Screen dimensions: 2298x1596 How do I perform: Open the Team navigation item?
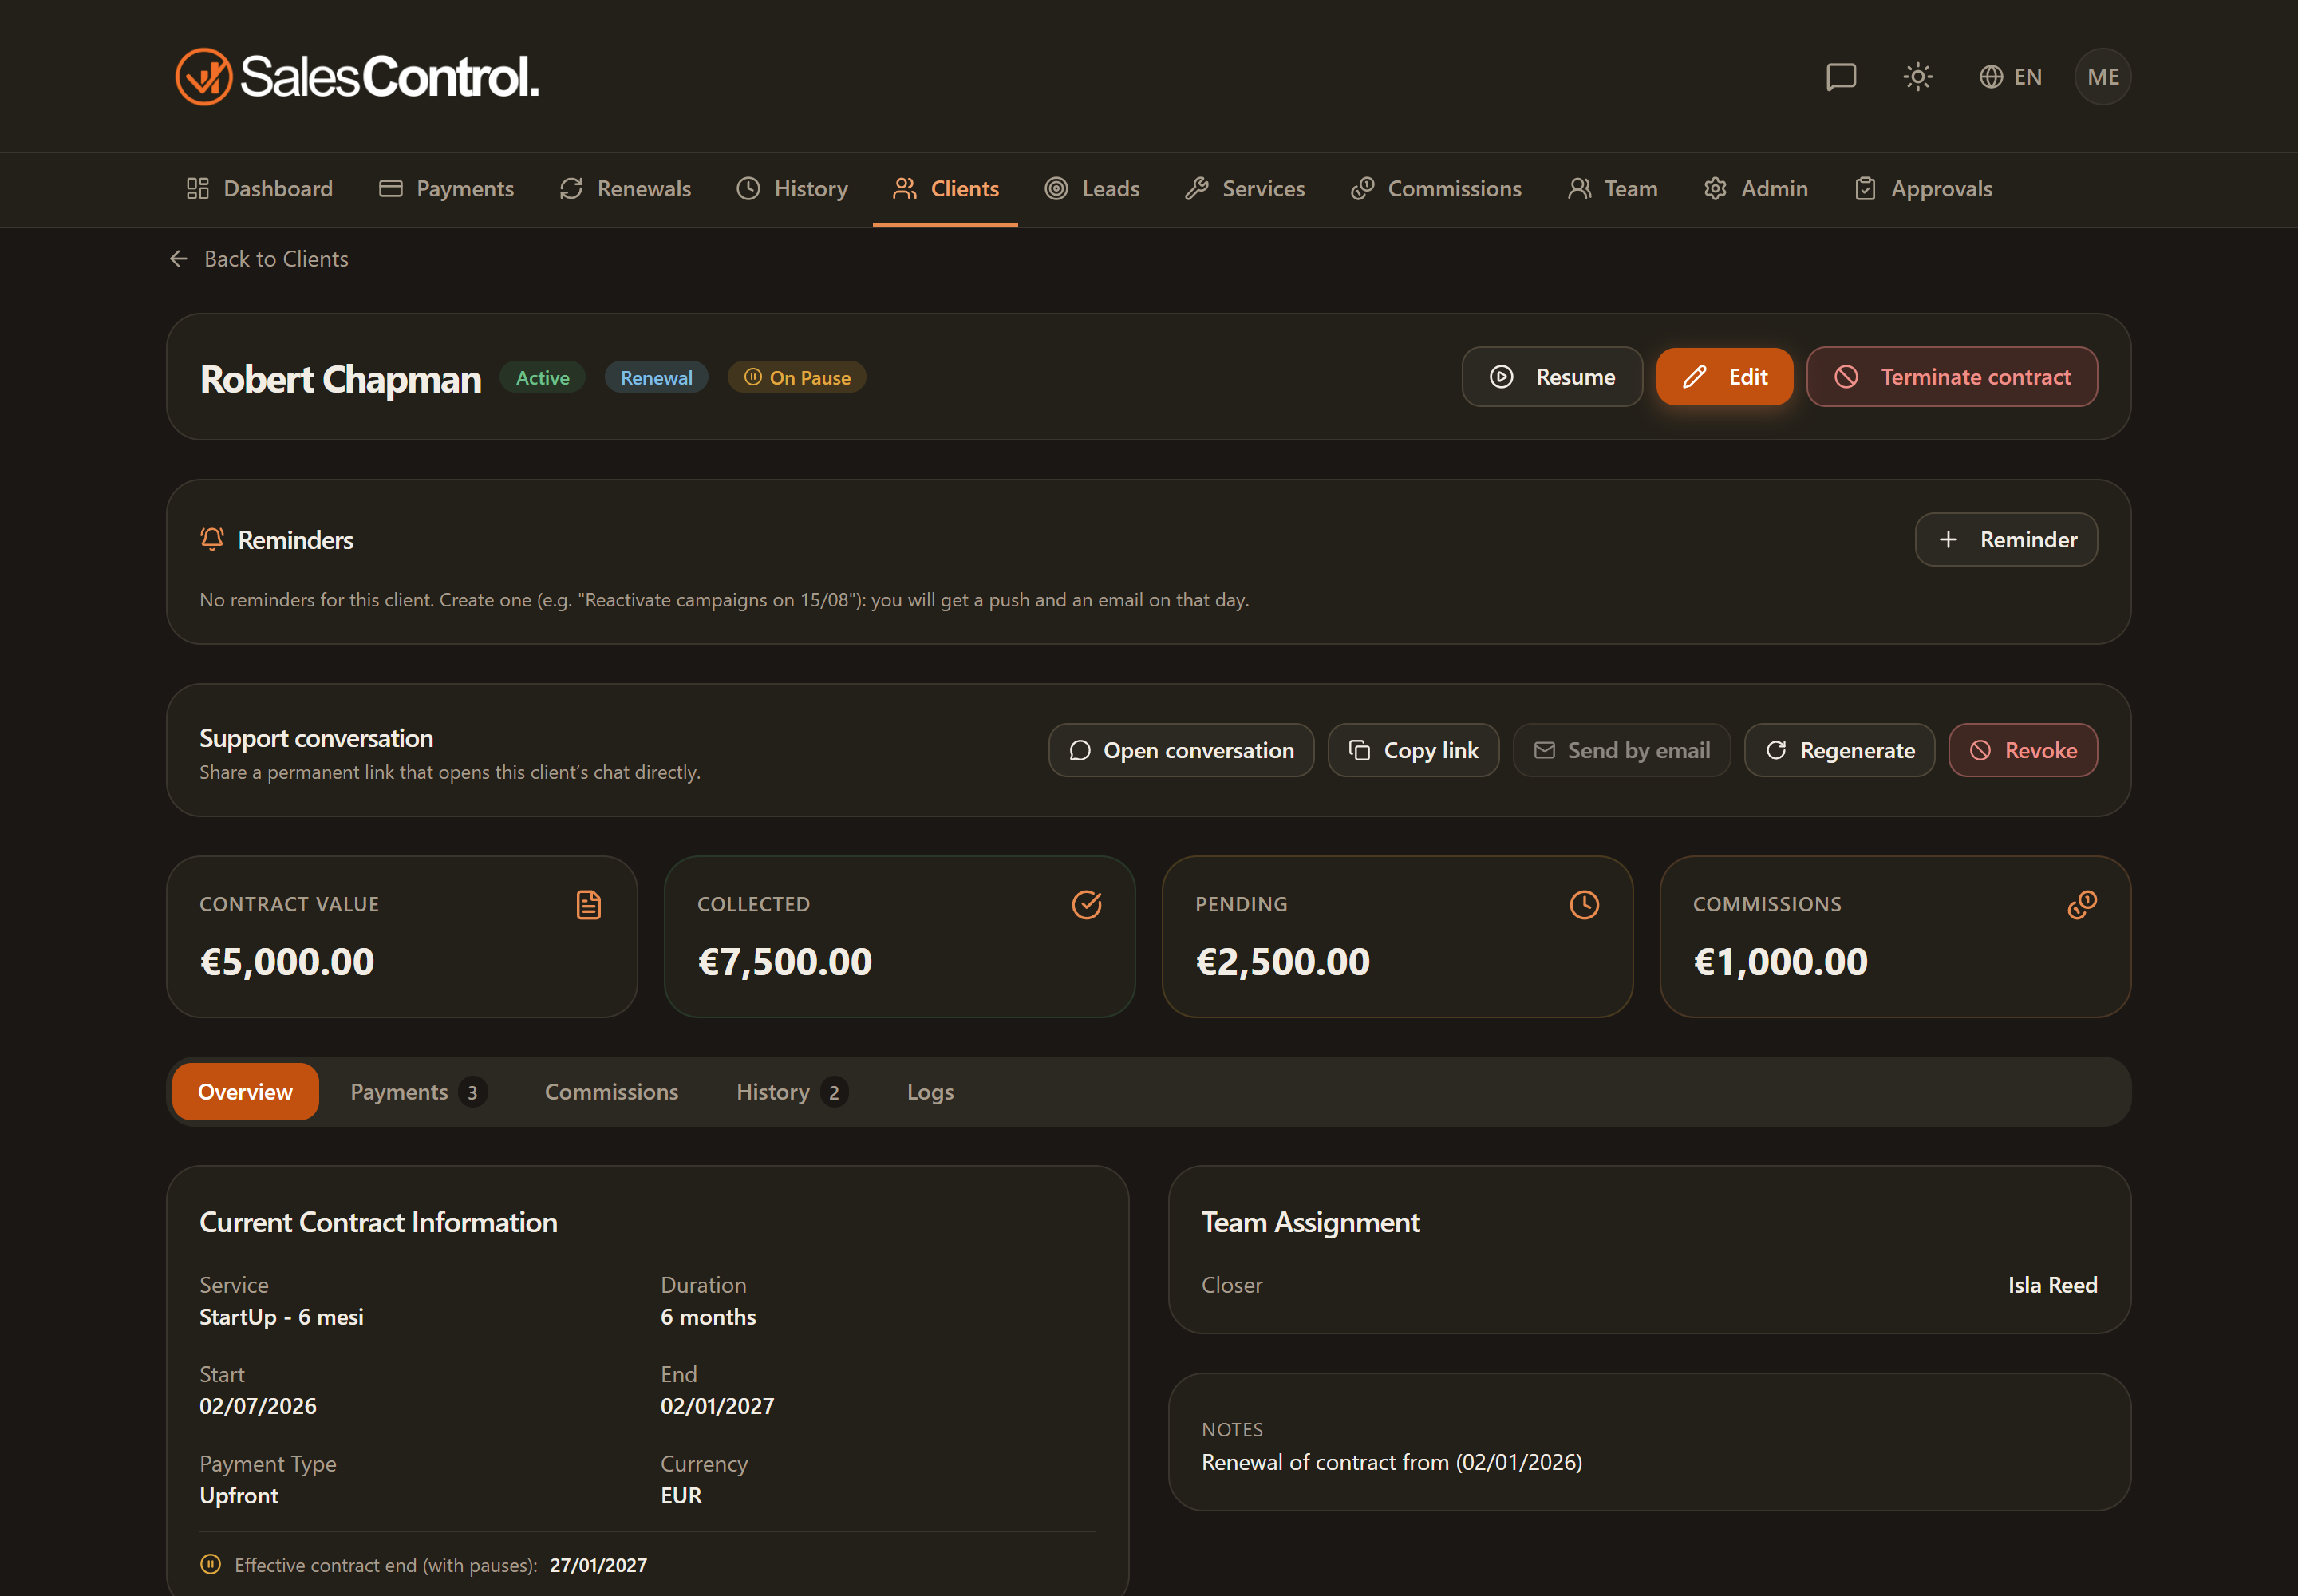1612,189
